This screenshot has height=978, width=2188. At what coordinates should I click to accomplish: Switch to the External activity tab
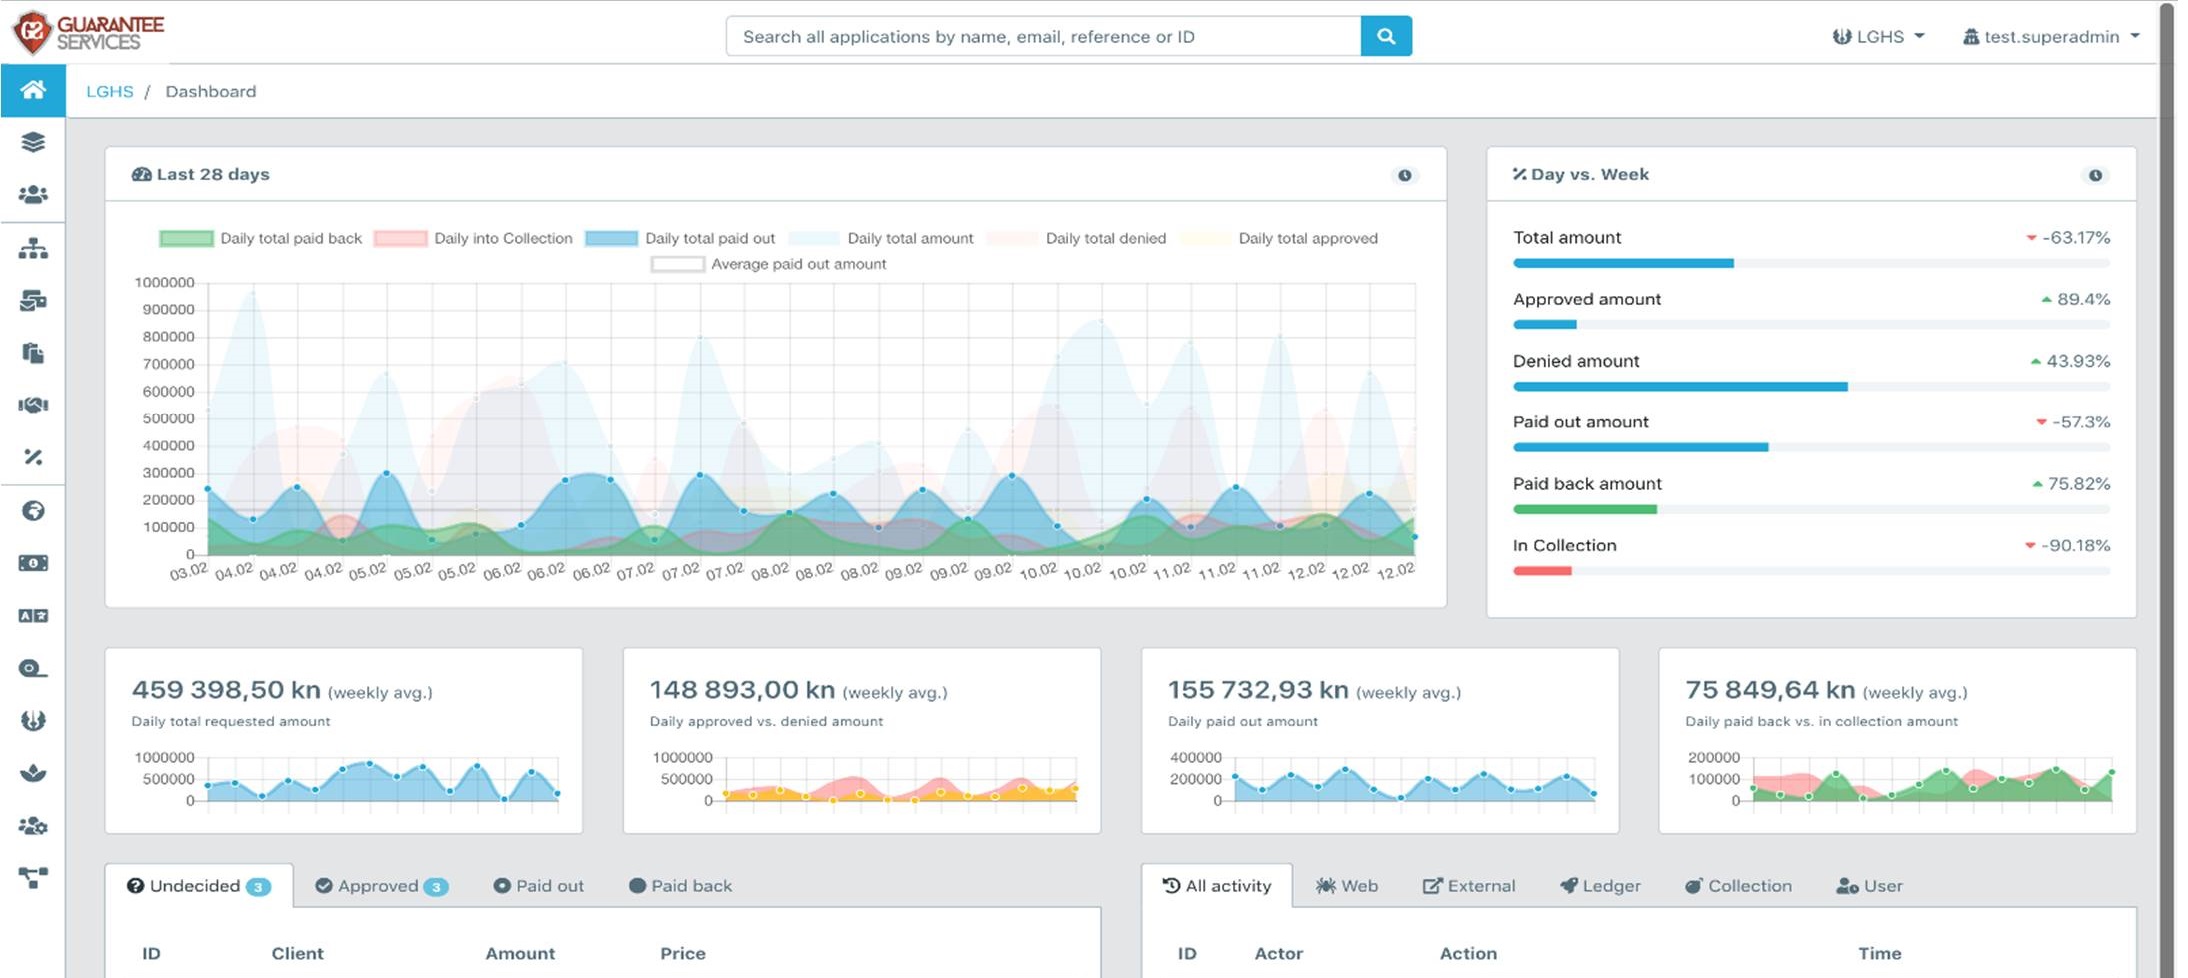click(x=1469, y=886)
